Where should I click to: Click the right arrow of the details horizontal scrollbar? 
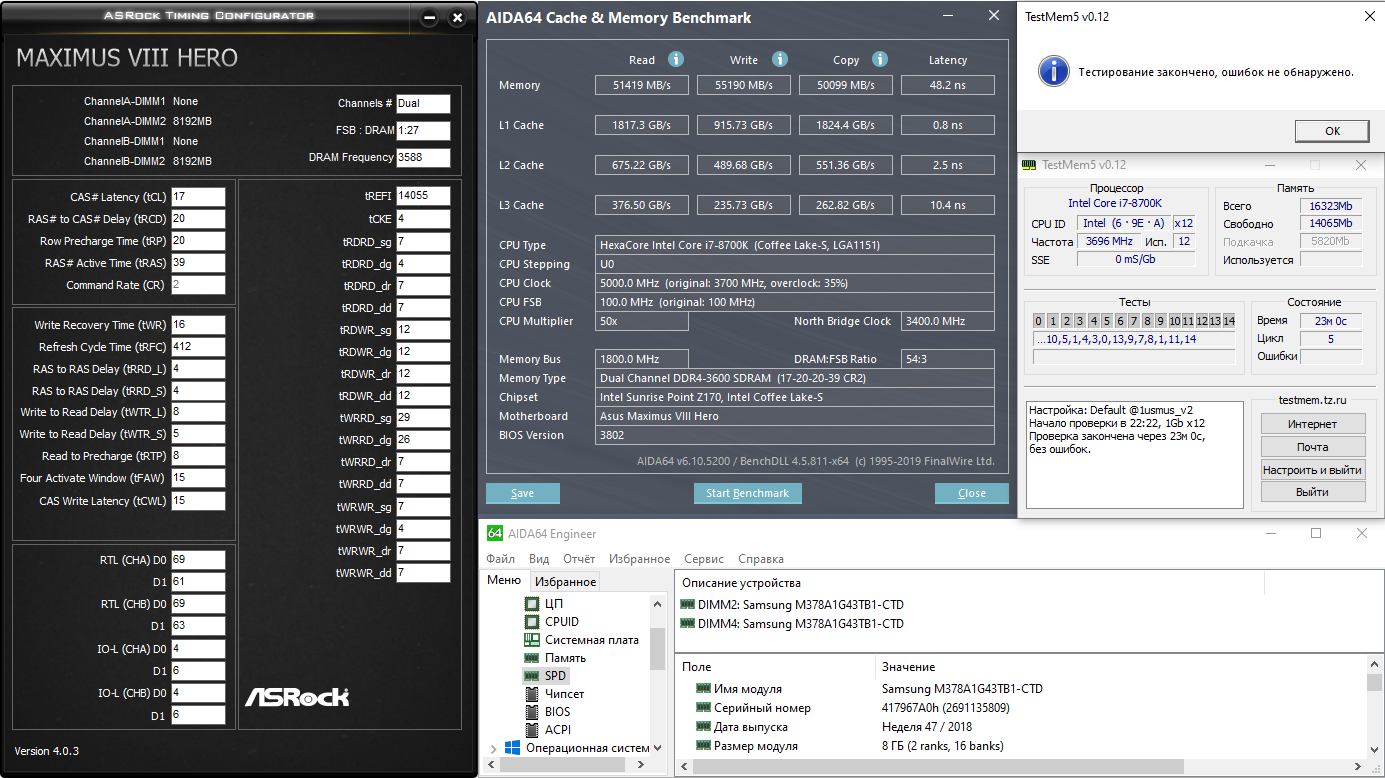pyautogui.click(x=1359, y=767)
